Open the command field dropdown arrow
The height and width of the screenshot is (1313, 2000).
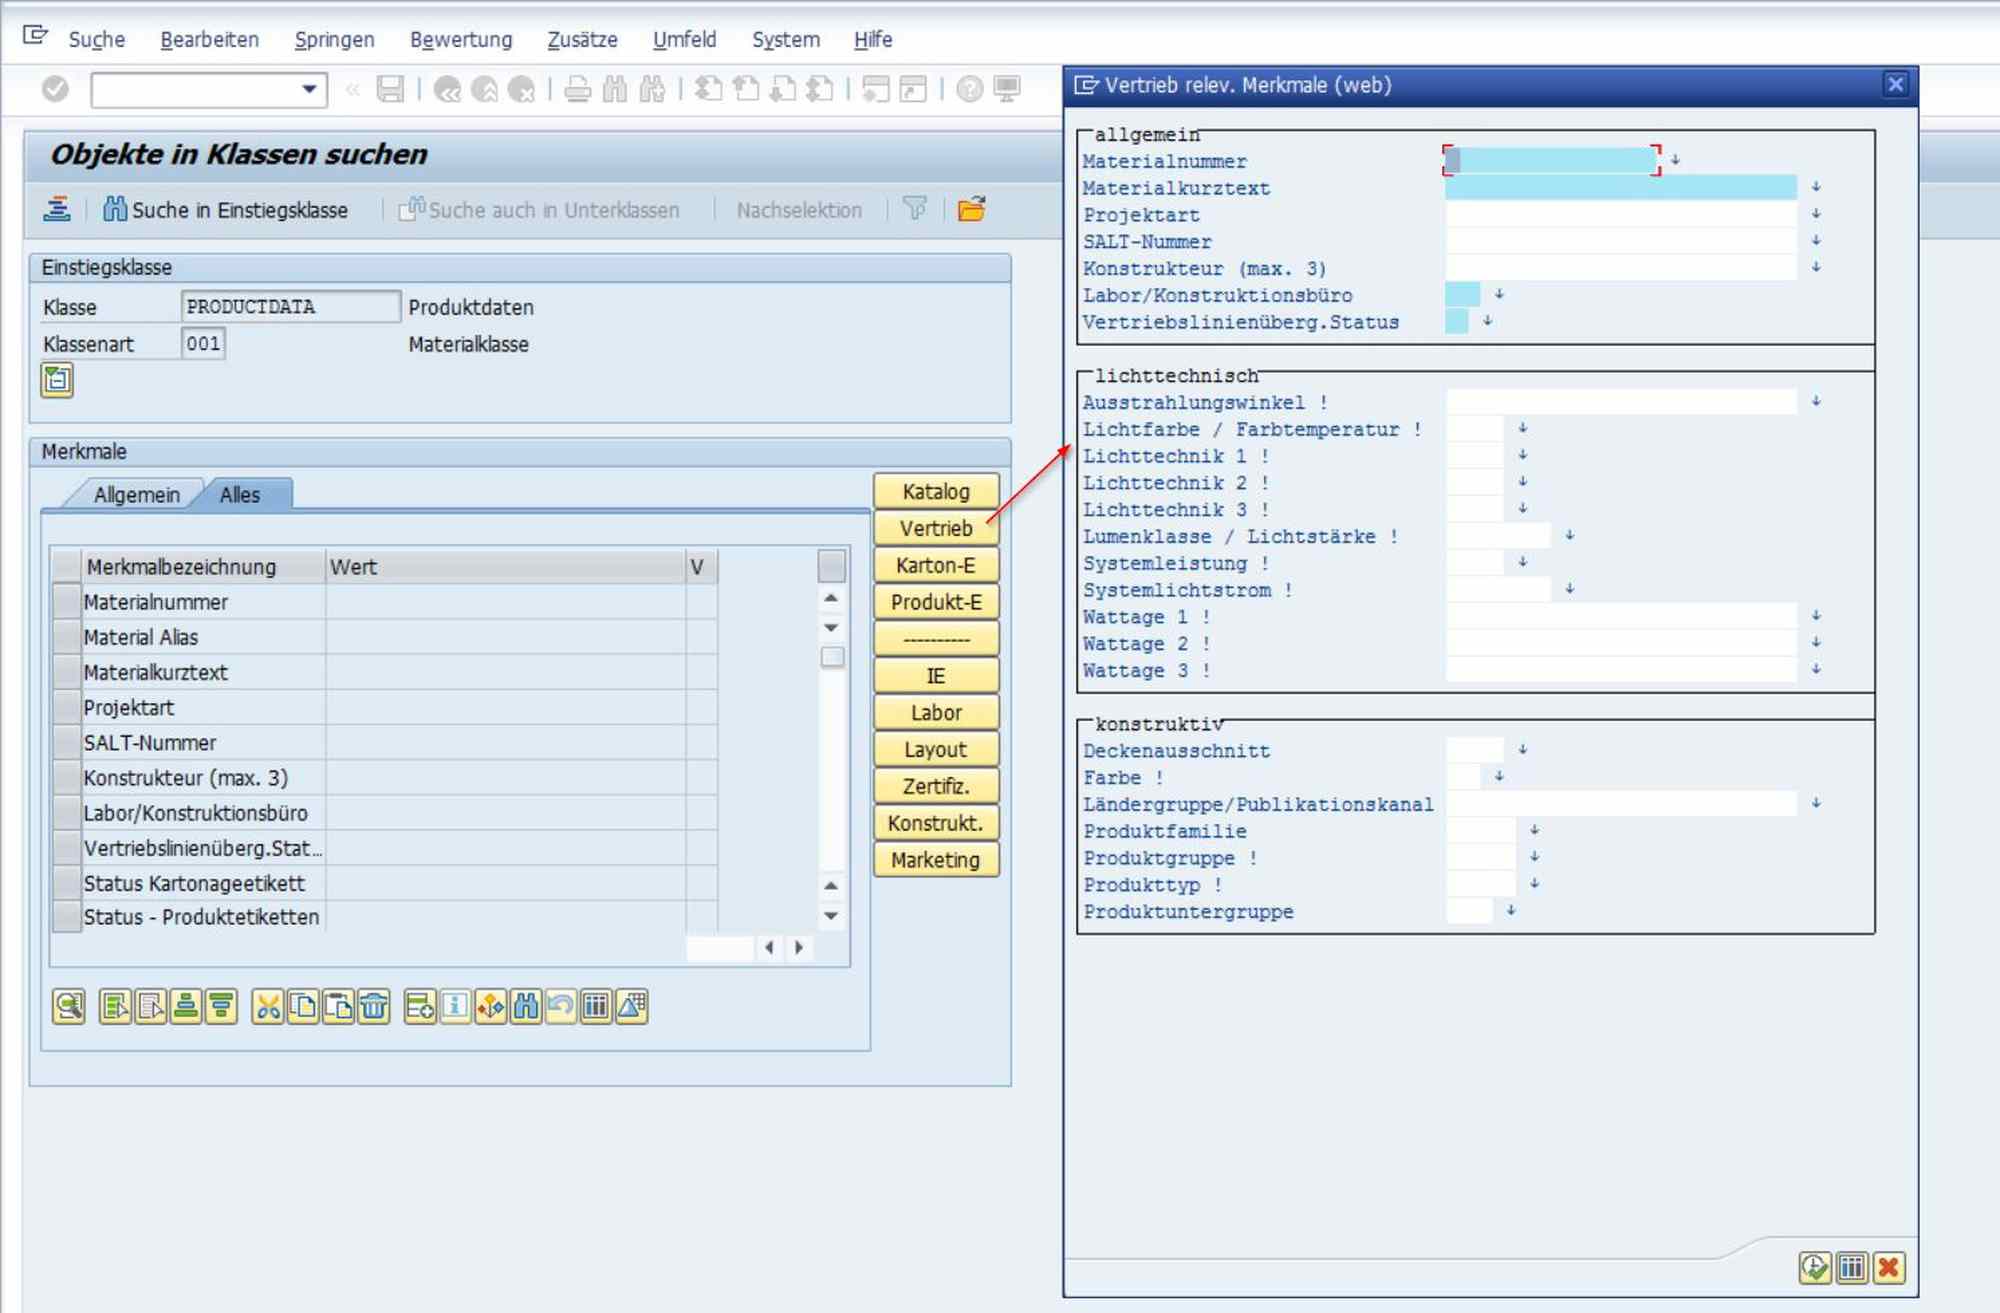tap(309, 89)
